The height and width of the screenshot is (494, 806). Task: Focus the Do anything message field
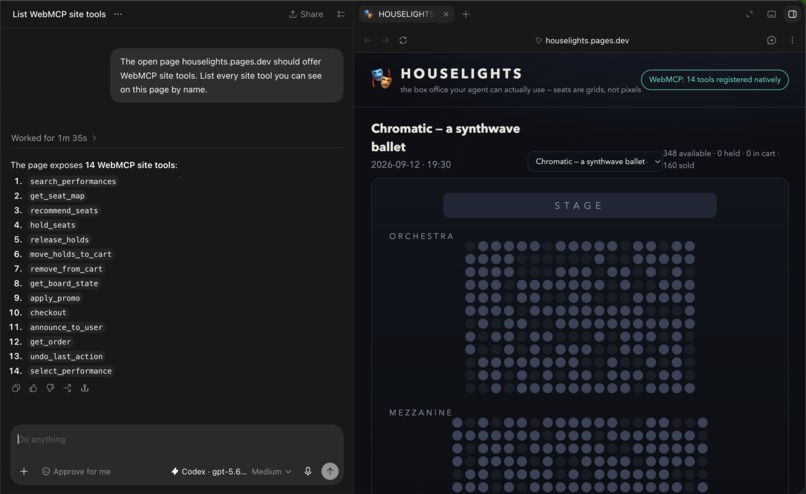[177, 440]
